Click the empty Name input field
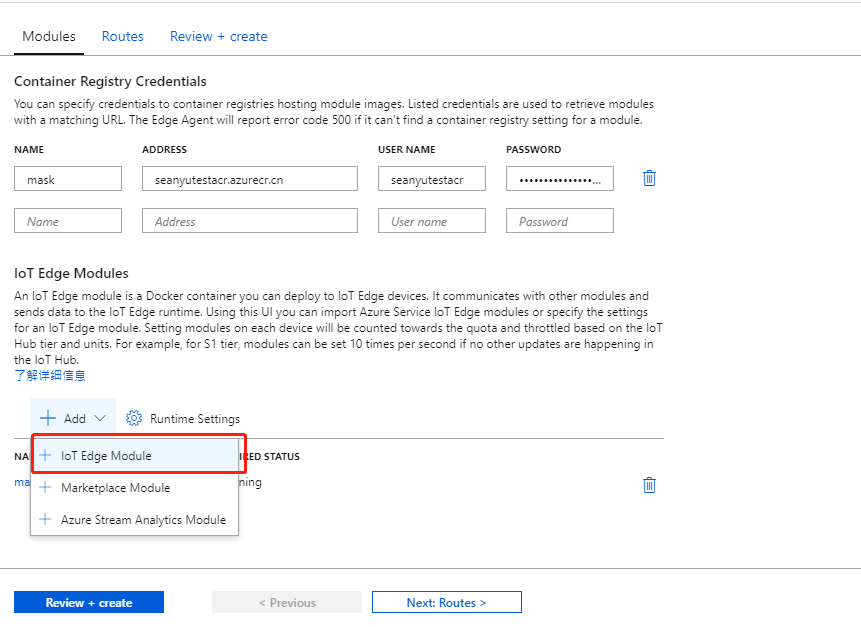Image resolution: width=861 pixels, height=627 pixels. 68,221
